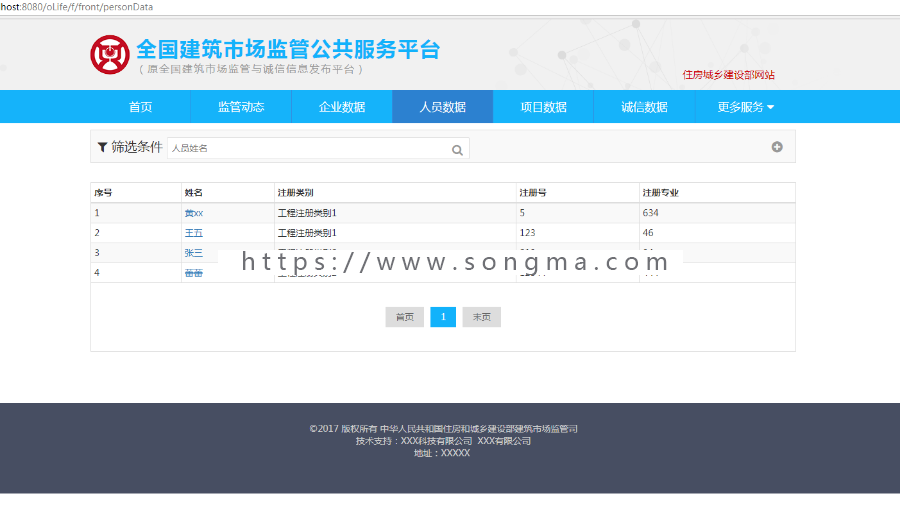Open 诚信数据 navigation tab

click(644, 107)
